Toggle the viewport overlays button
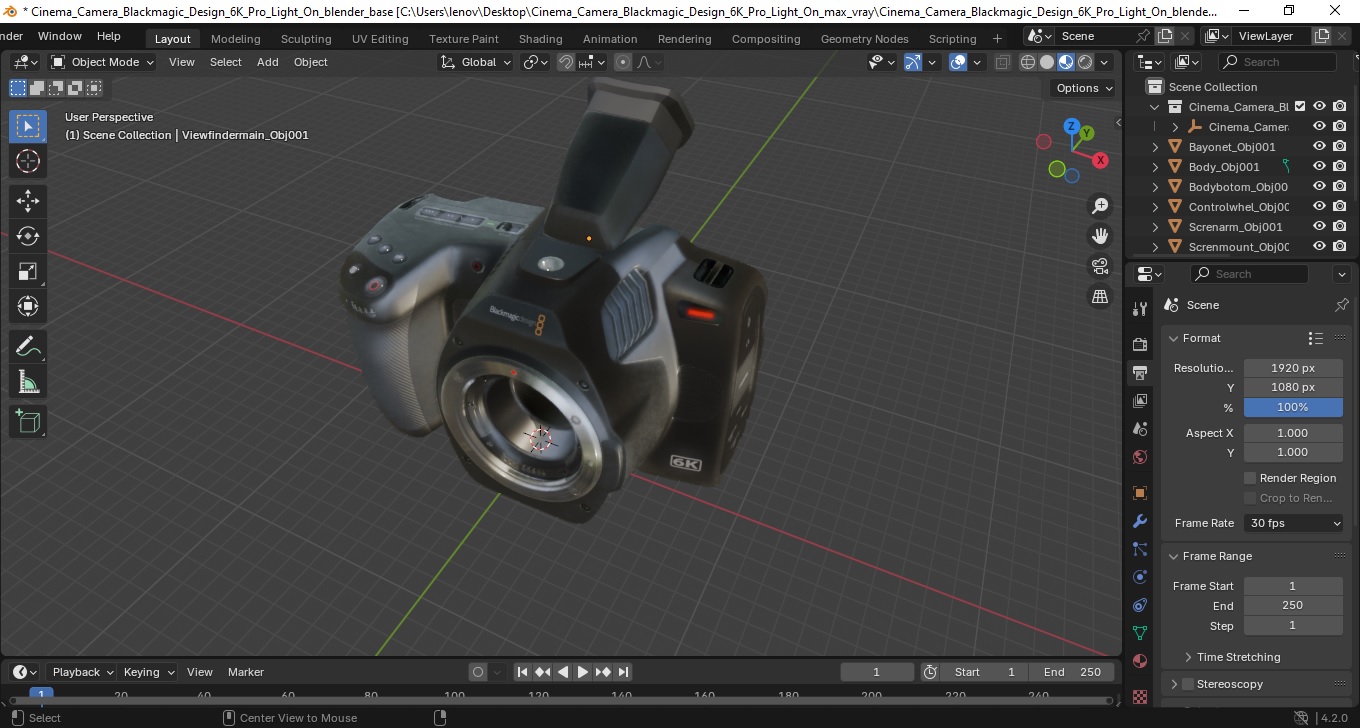The width and height of the screenshot is (1360, 728). click(x=958, y=62)
